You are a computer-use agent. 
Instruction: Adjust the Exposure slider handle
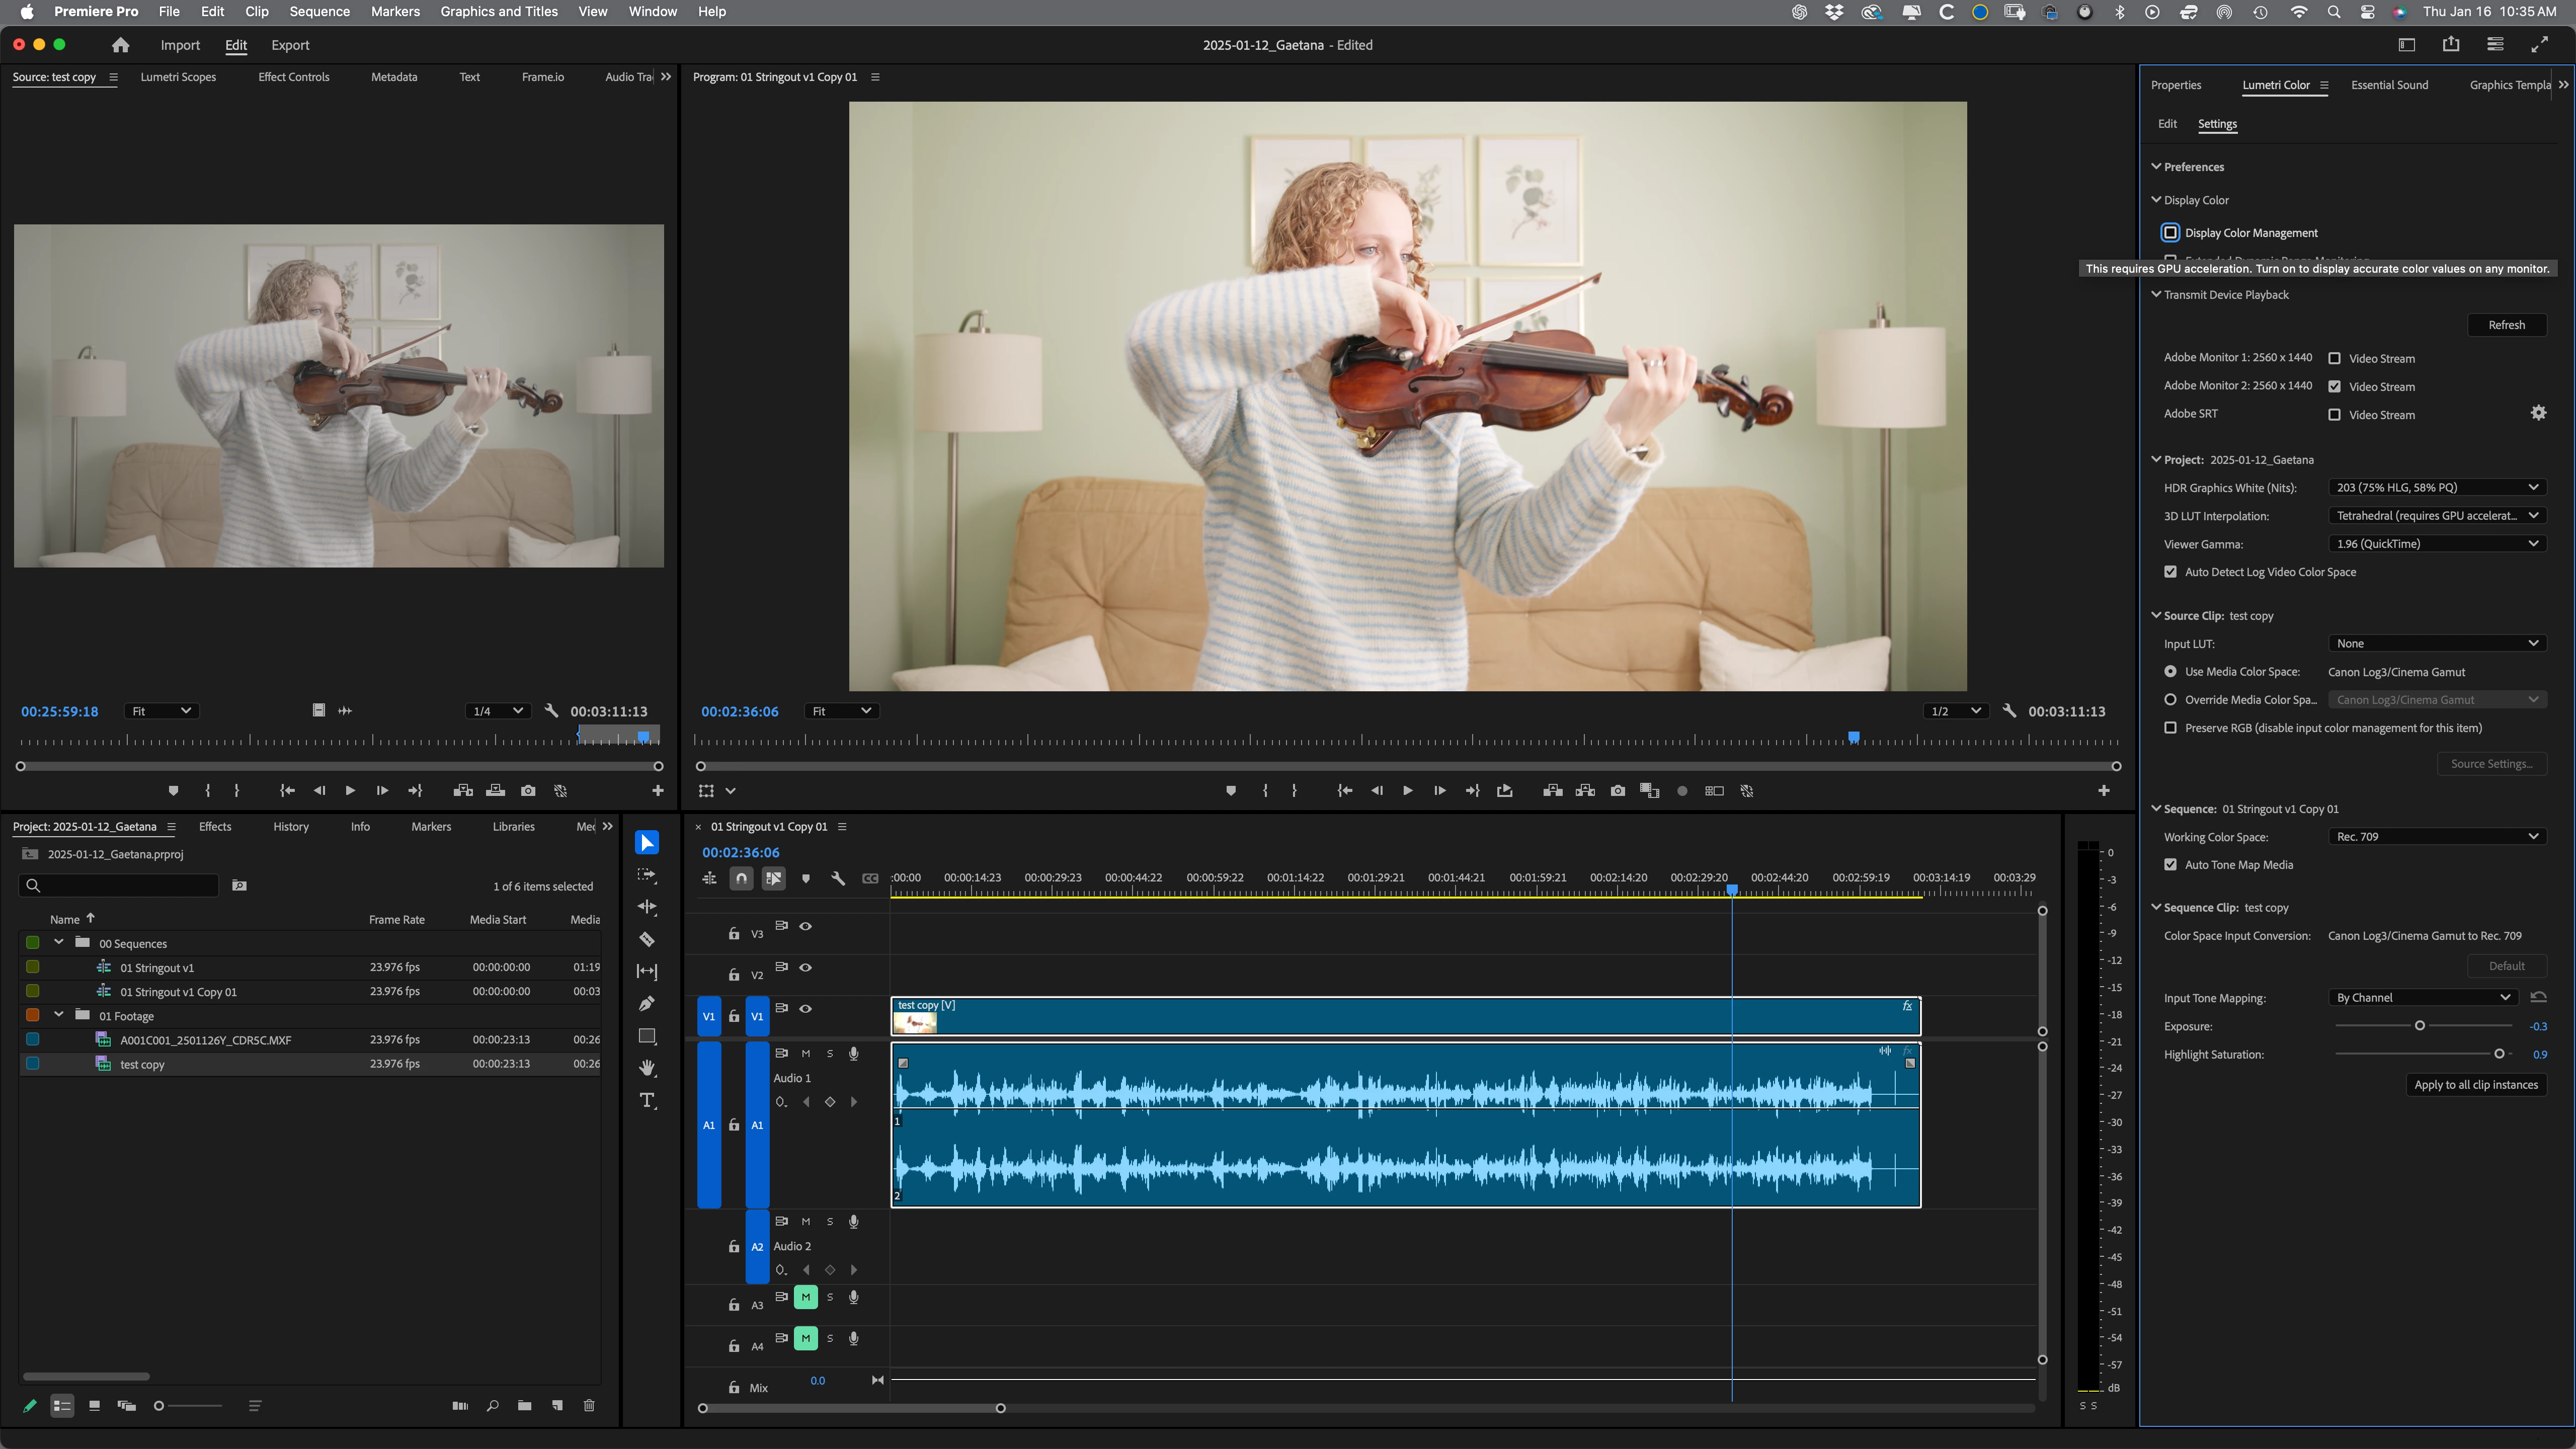point(2420,1026)
